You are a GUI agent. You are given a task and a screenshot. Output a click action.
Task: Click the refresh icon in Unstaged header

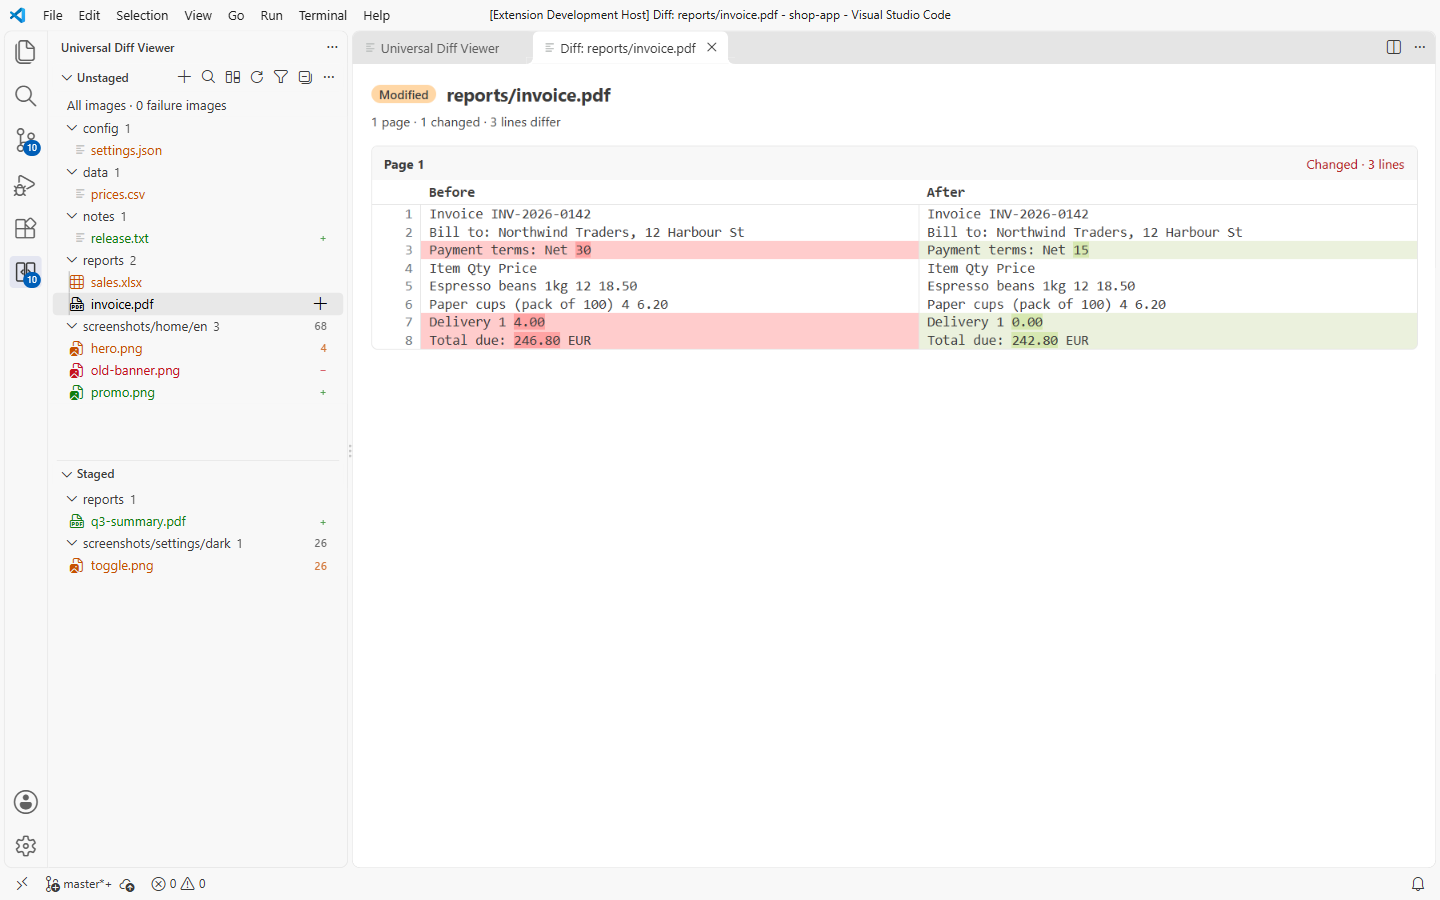pyautogui.click(x=257, y=77)
